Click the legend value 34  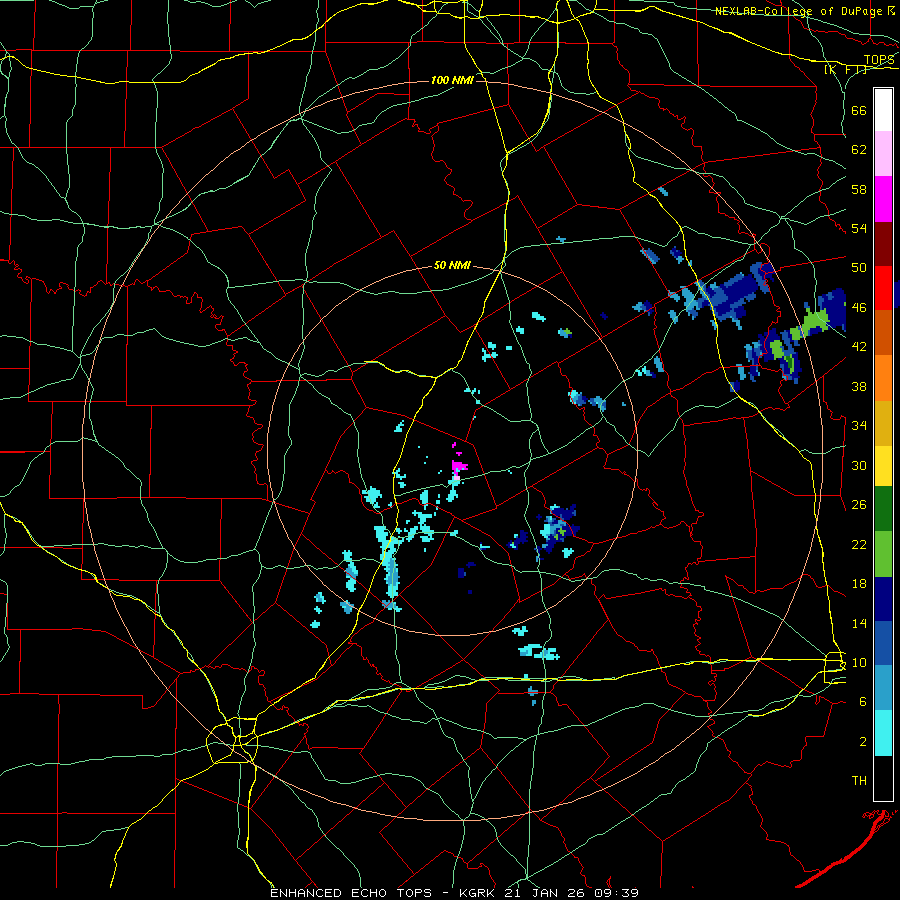859,426
